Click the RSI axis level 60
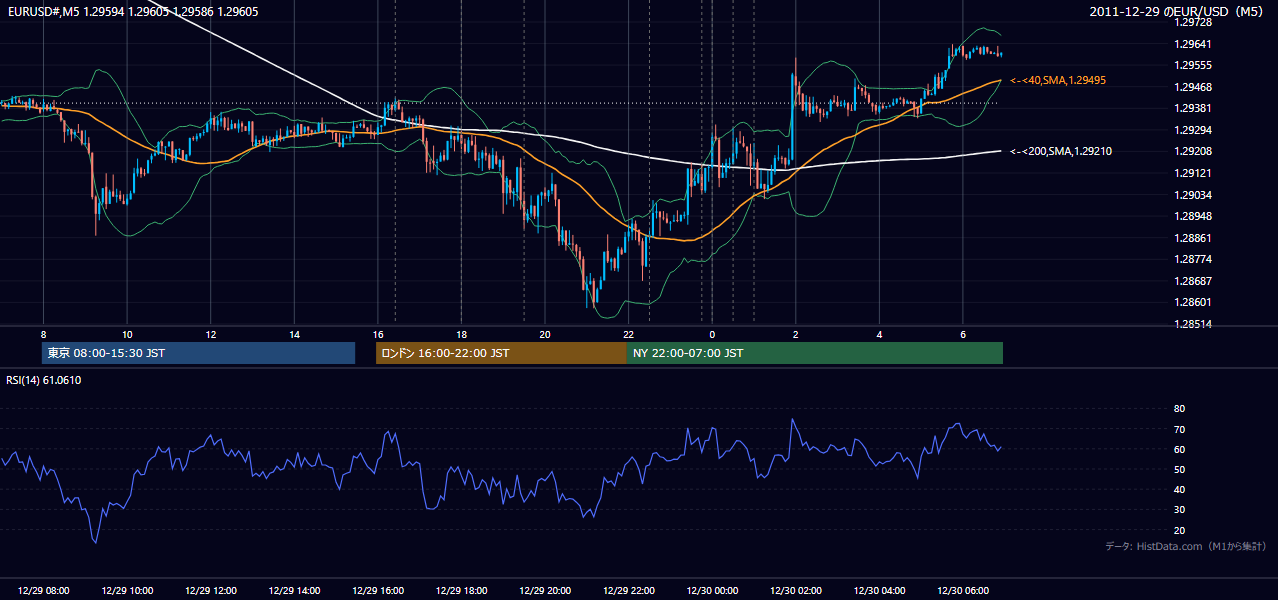This screenshot has width=1278, height=600. click(1179, 449)
